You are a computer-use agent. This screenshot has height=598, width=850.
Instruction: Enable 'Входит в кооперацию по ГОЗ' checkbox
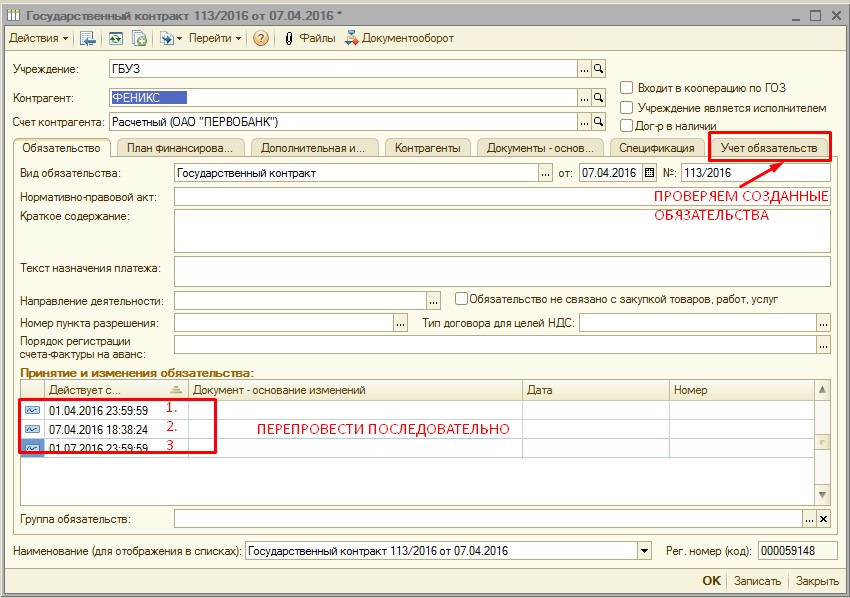(627, 88)
